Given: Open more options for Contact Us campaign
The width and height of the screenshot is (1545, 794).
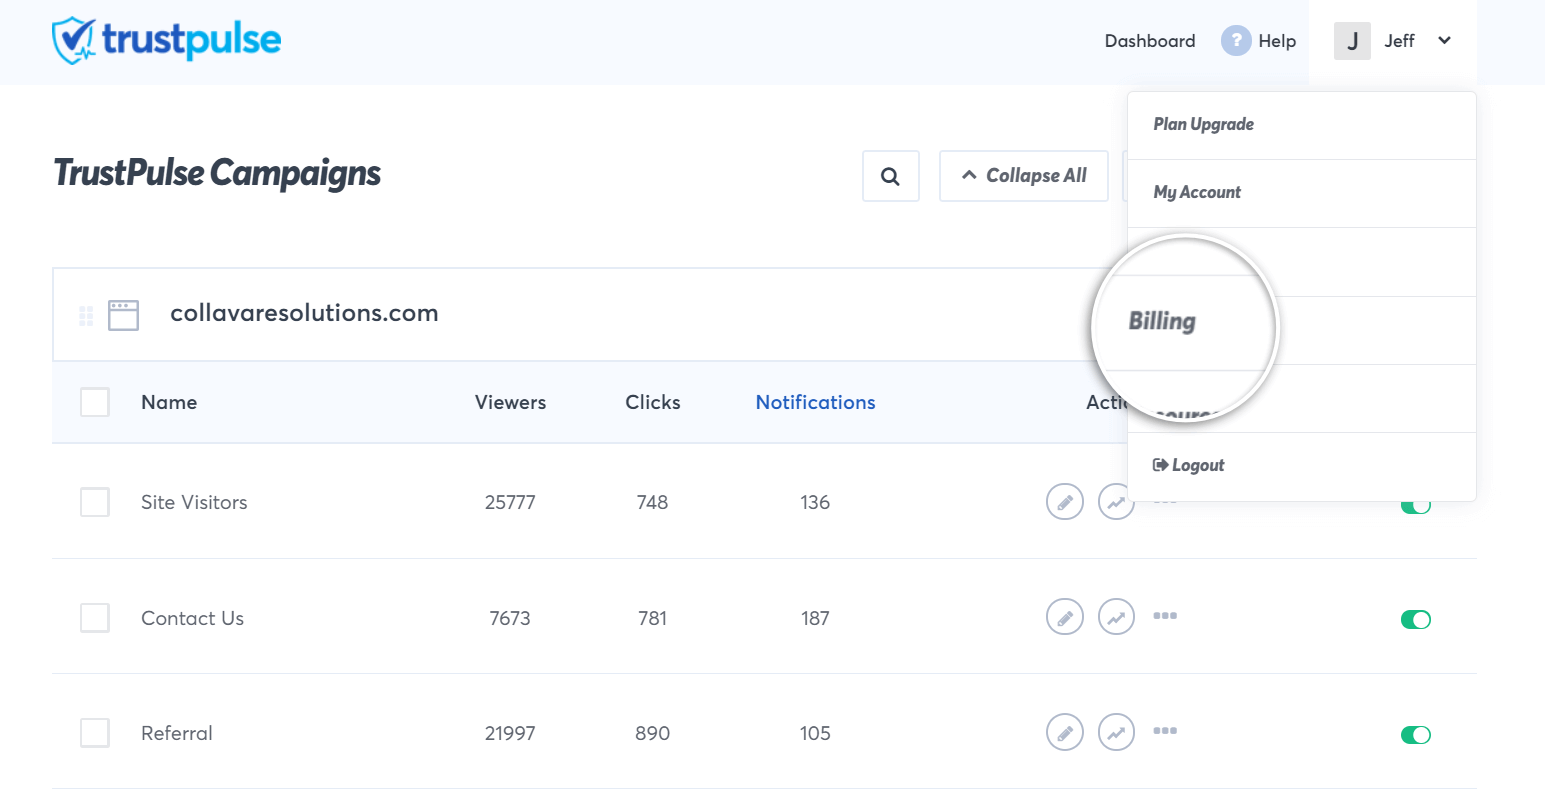Looking at the screenshot, I should click(x=1165, y=616).
